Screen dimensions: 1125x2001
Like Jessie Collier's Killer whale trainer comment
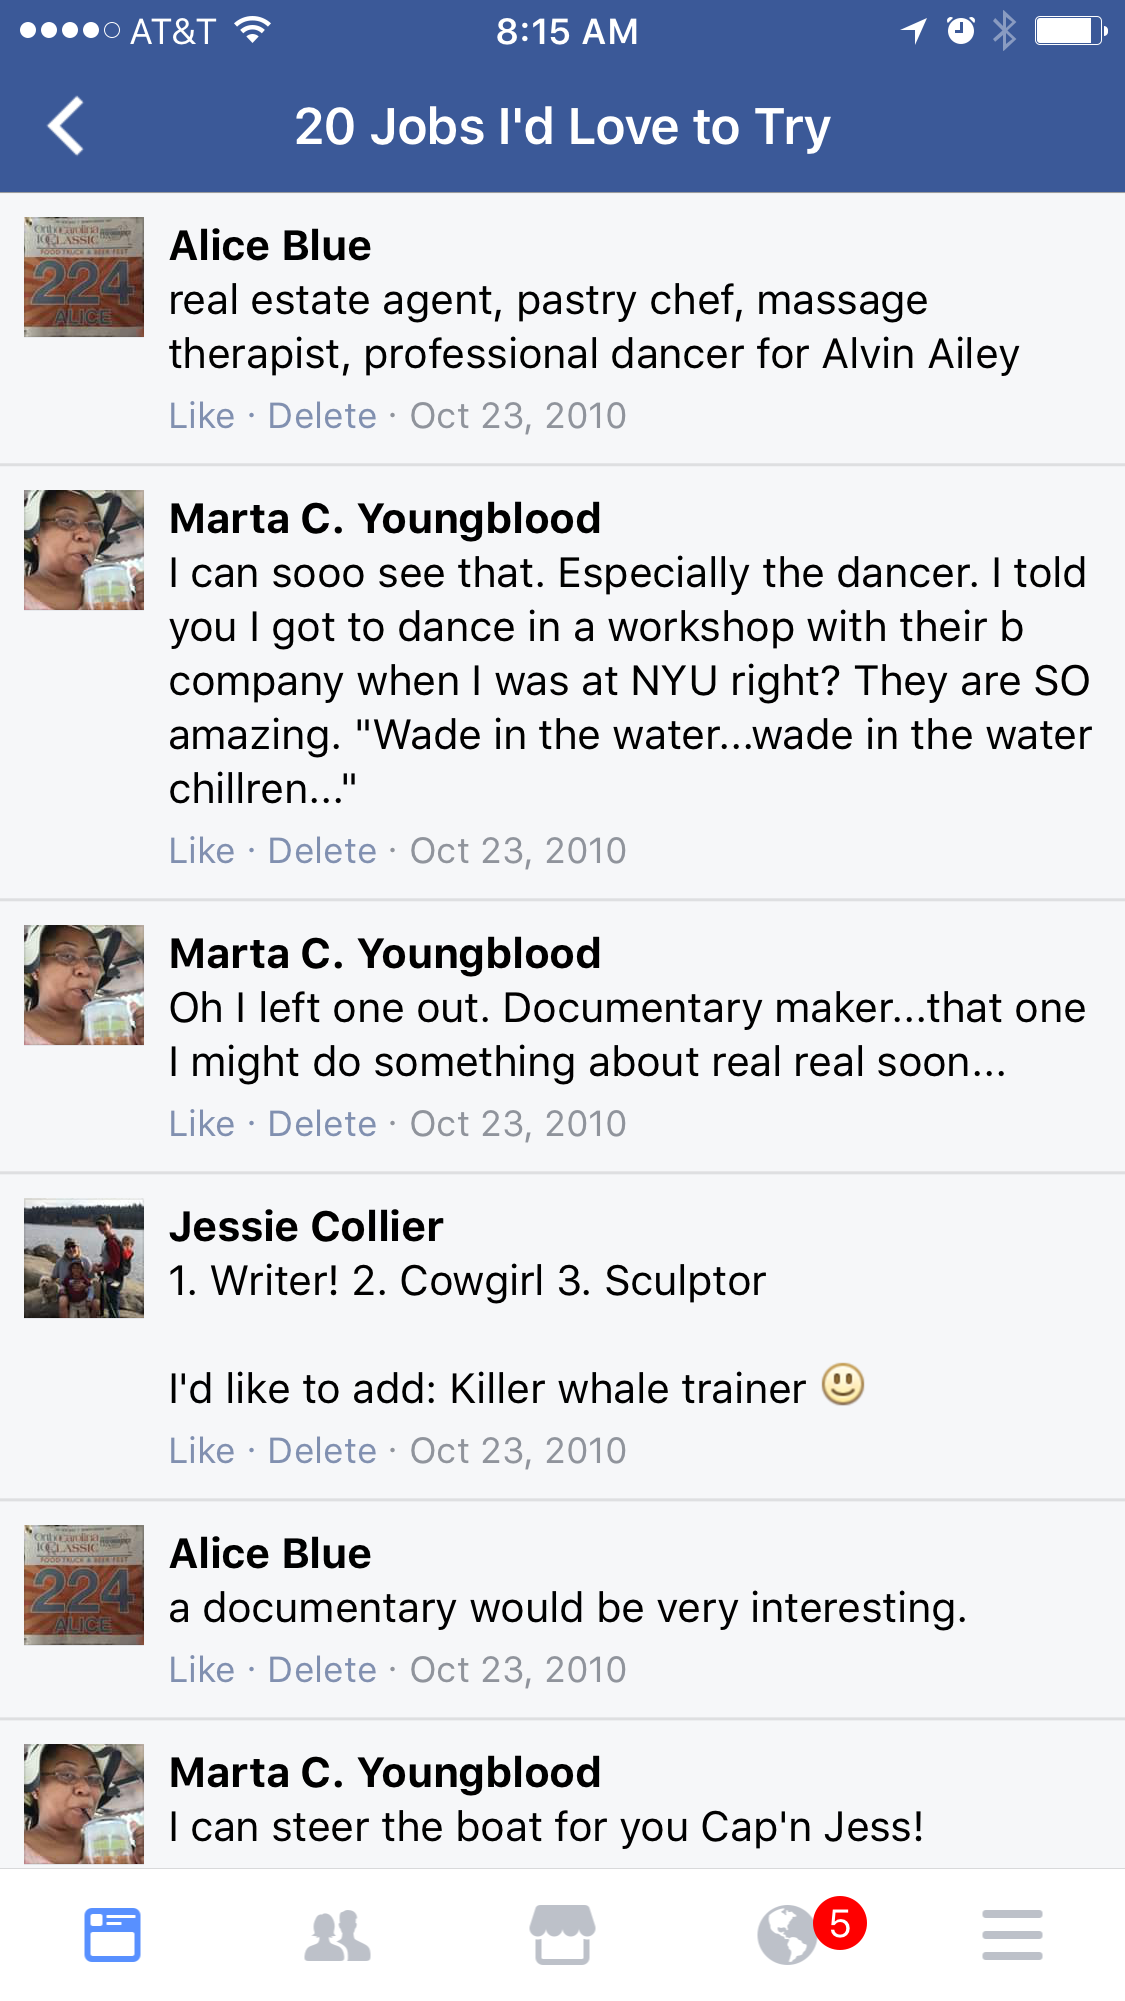click(x=202, y=1451)
